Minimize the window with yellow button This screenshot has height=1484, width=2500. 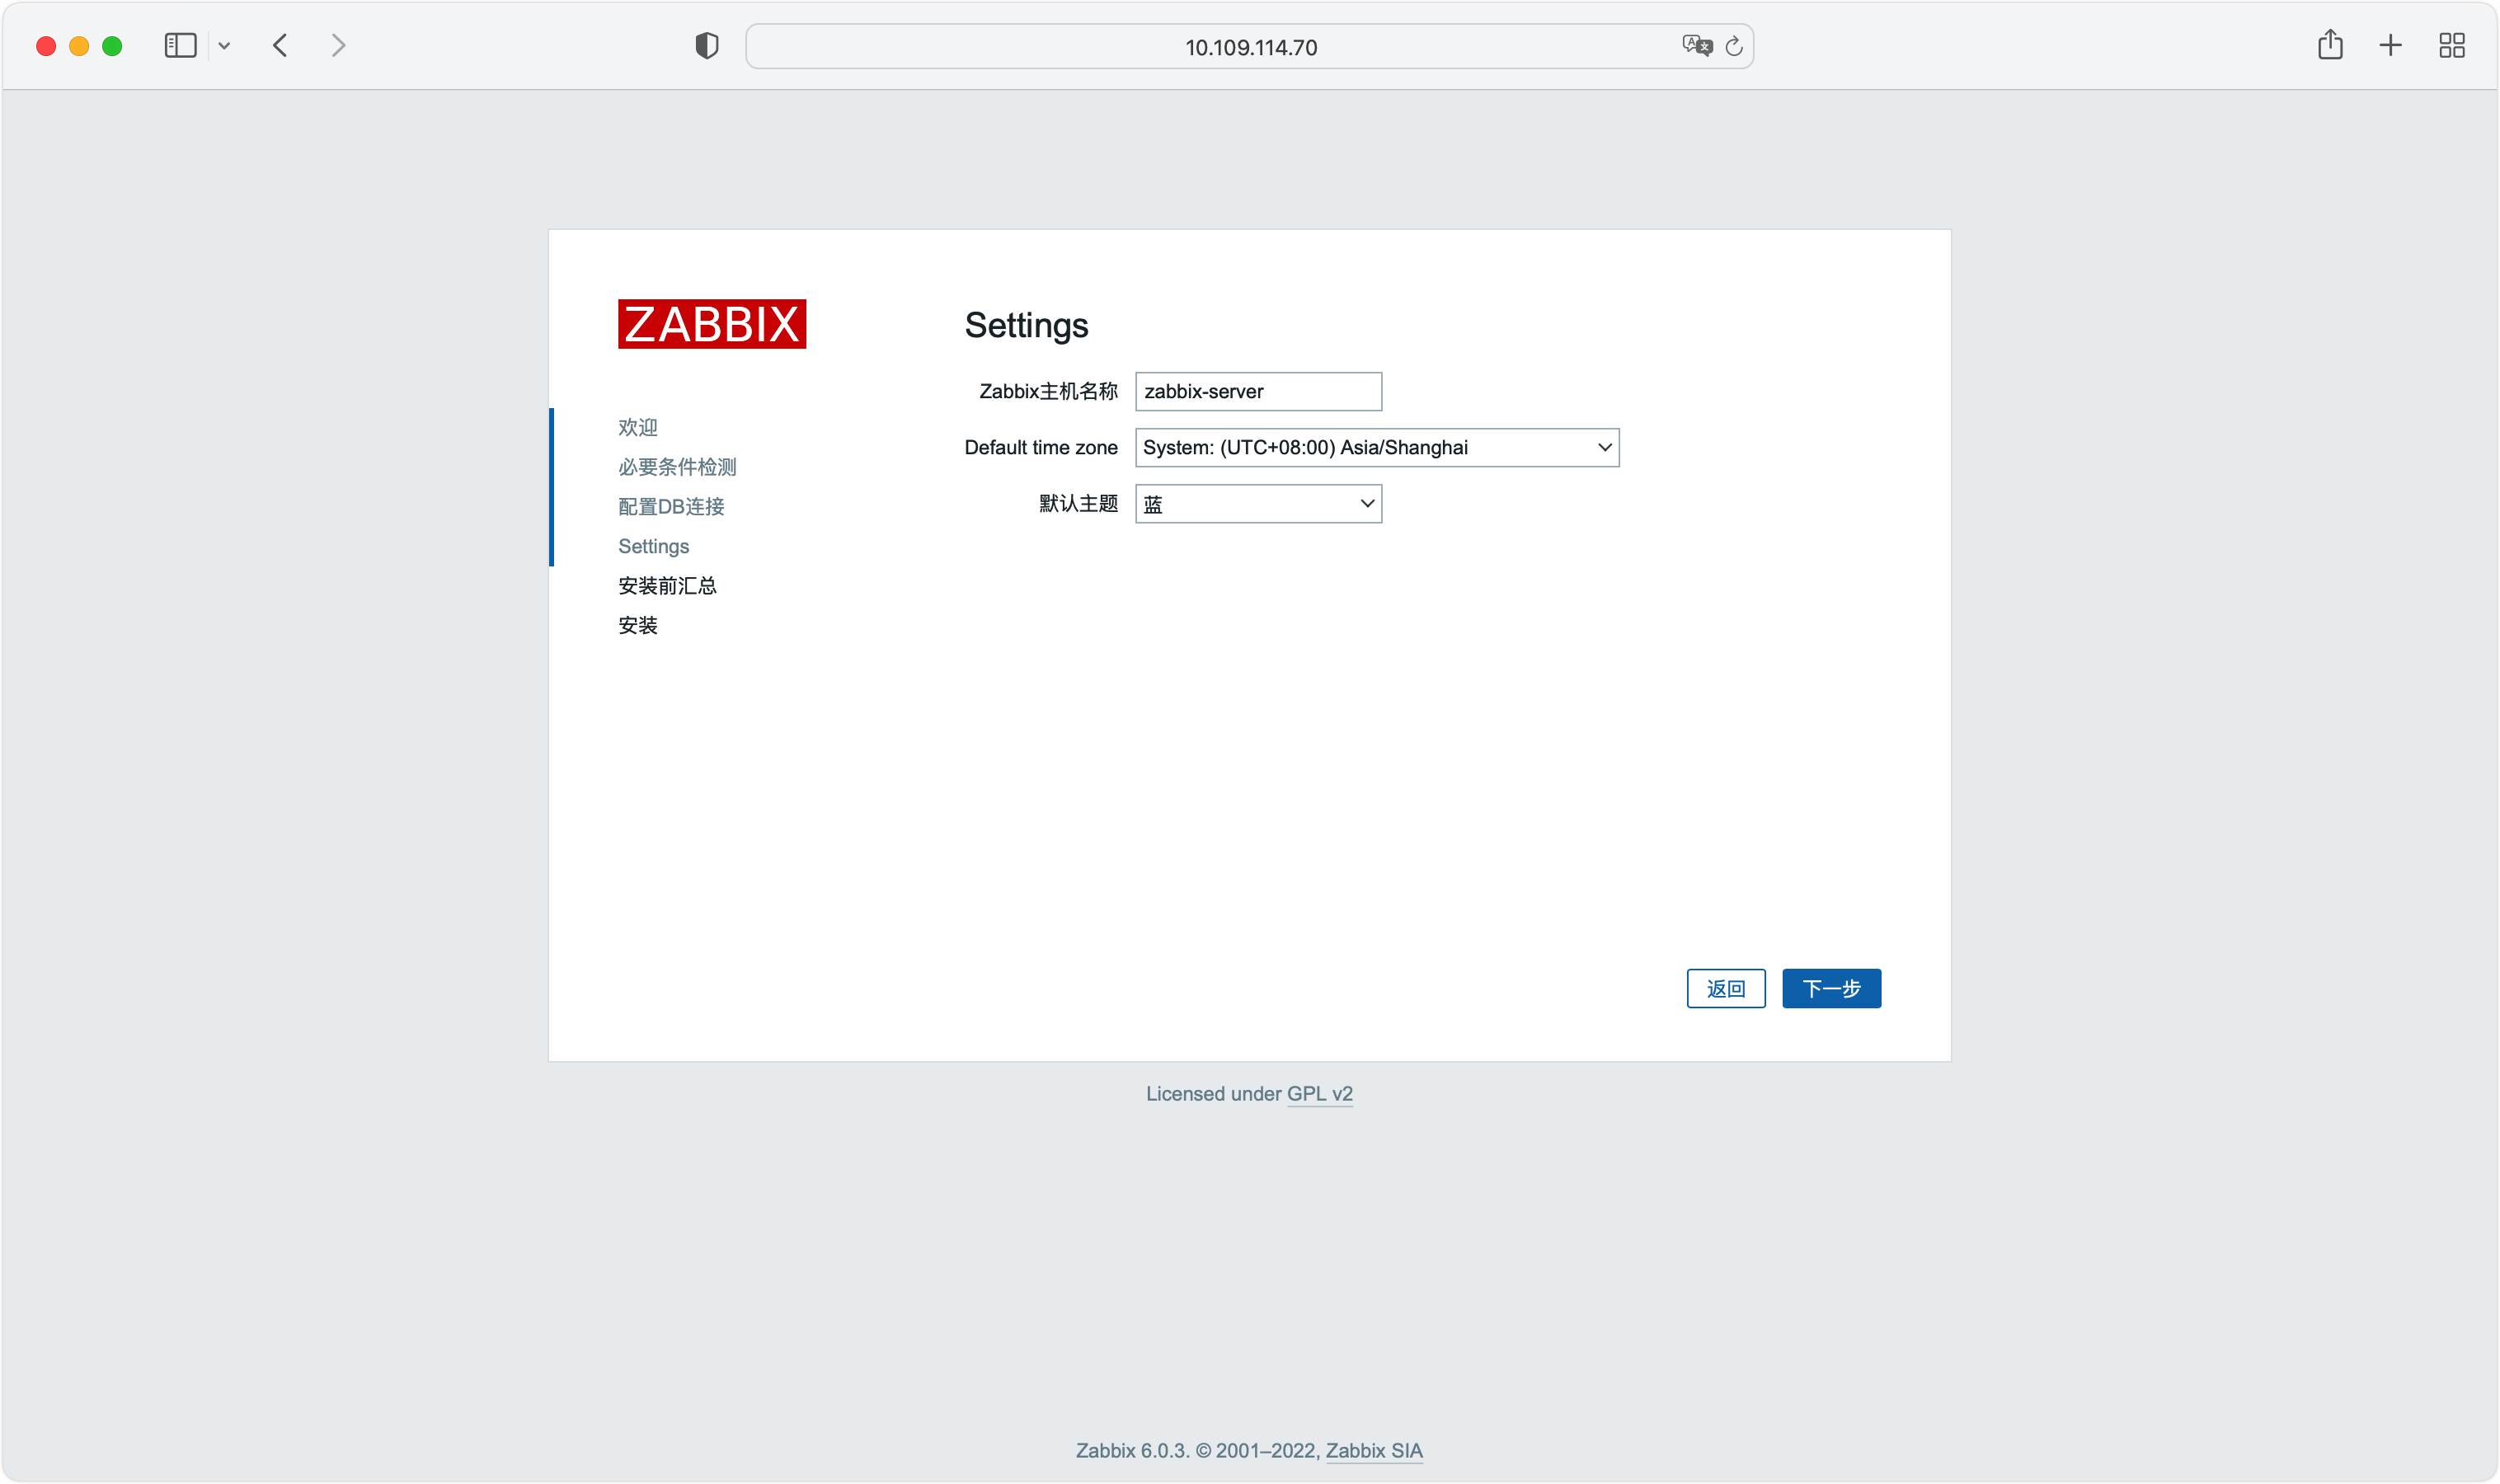coord(79,46)
